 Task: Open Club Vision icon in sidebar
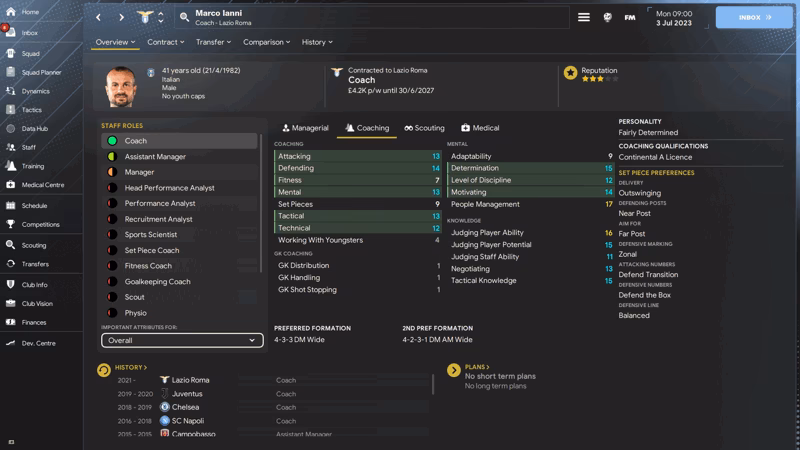coord(11,303)
